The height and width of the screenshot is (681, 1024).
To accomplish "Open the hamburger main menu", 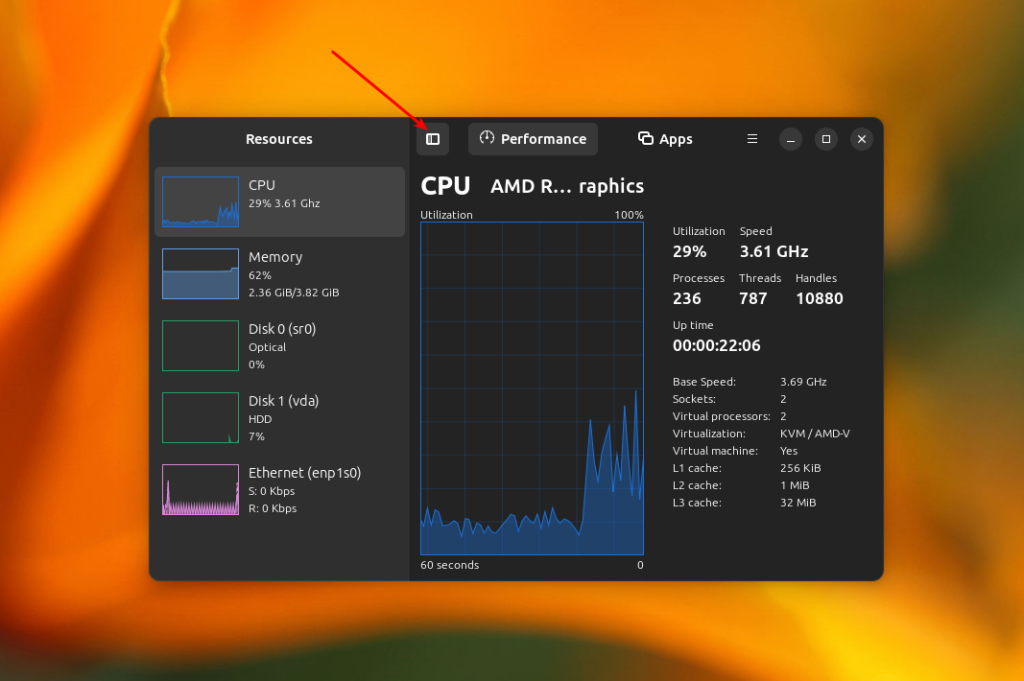I will pos(752,139).
